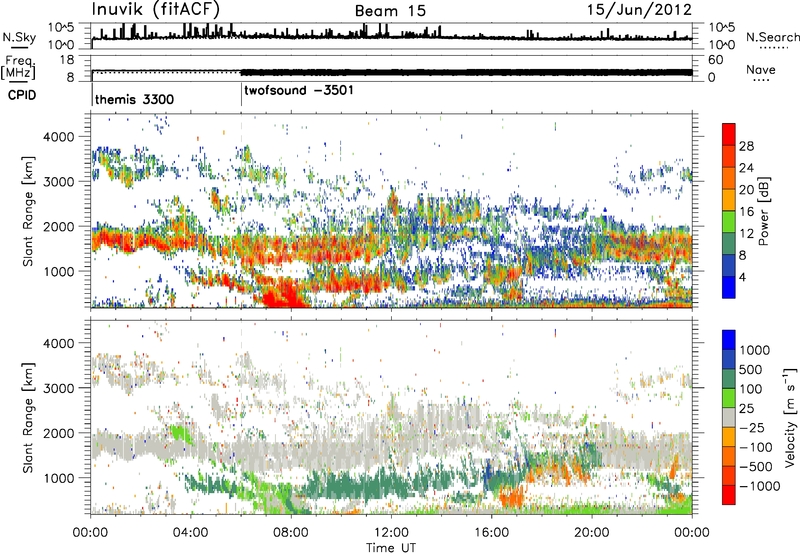Click the "Velocity [m s⁻¹]" color bar title
The width and height of the screenshot is (800, 554).
click(791, 418)
